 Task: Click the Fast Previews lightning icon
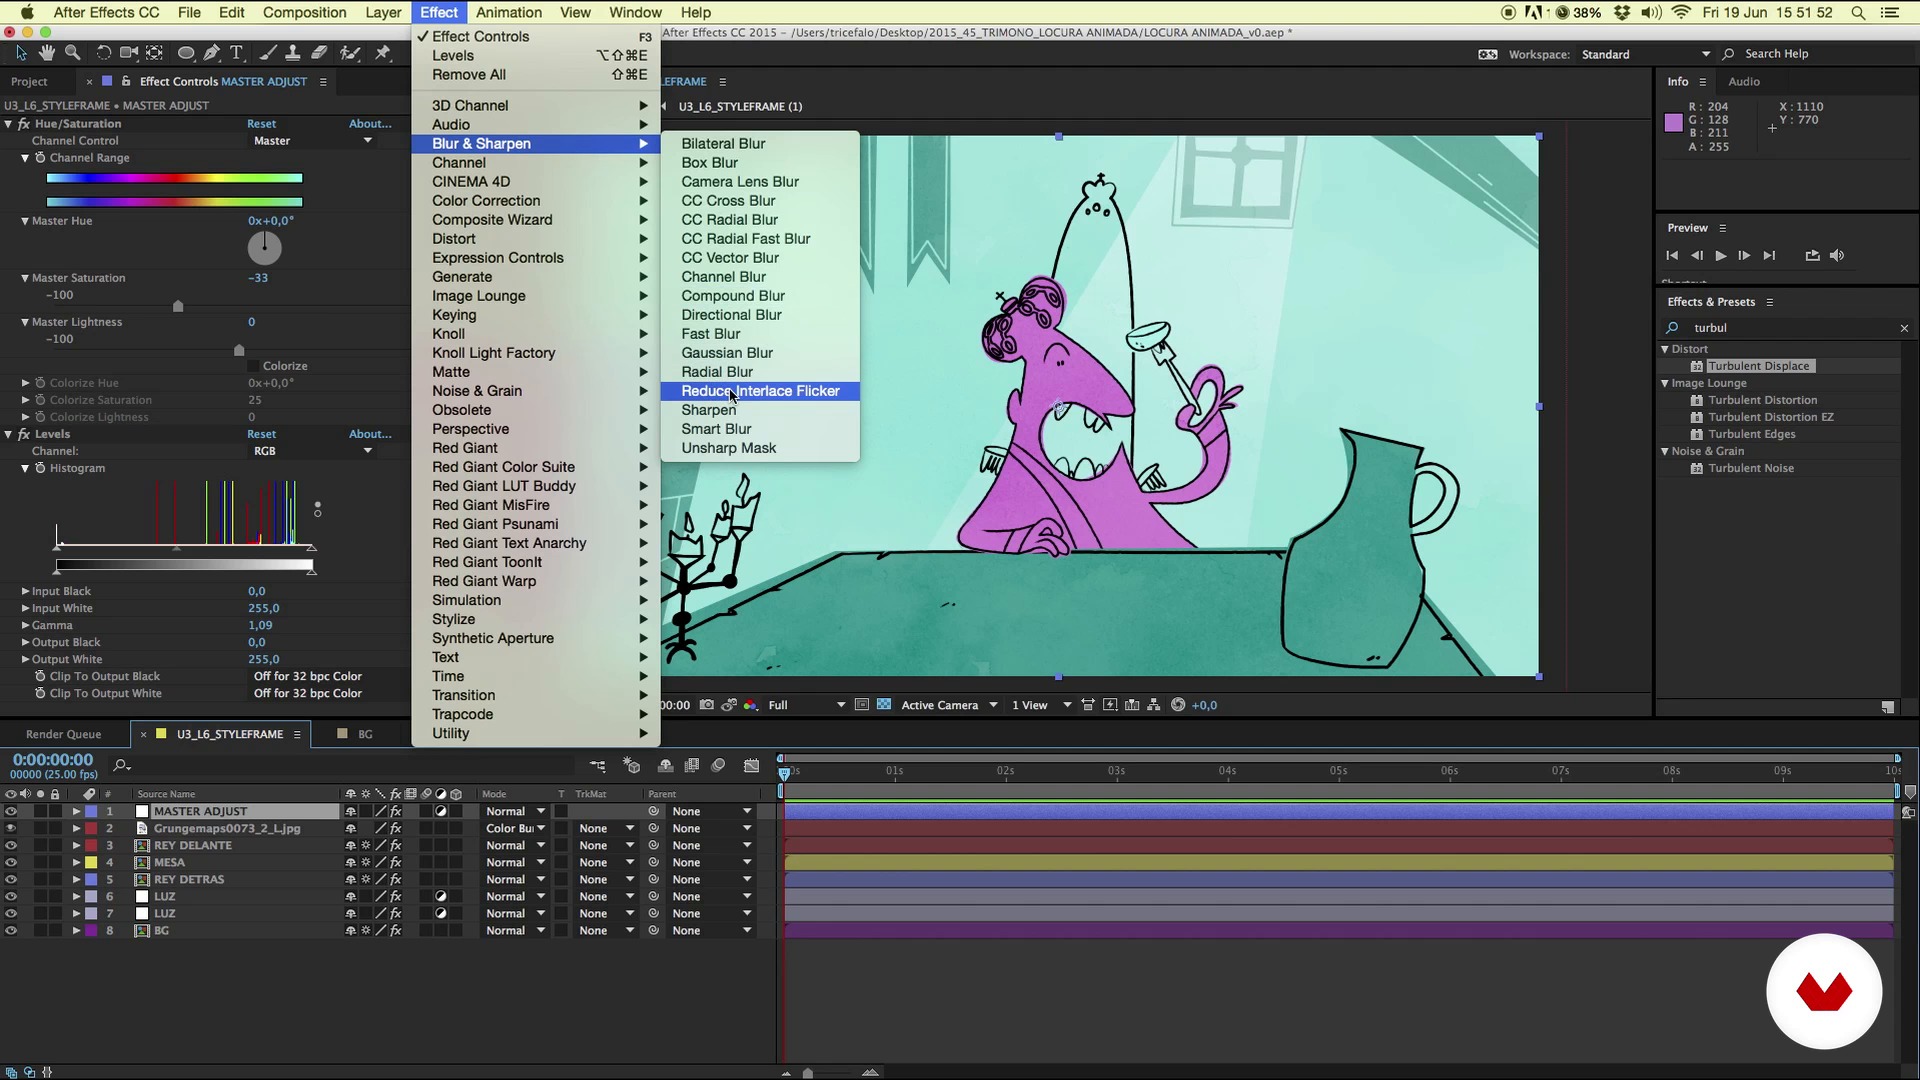[x=1110, y=705]
